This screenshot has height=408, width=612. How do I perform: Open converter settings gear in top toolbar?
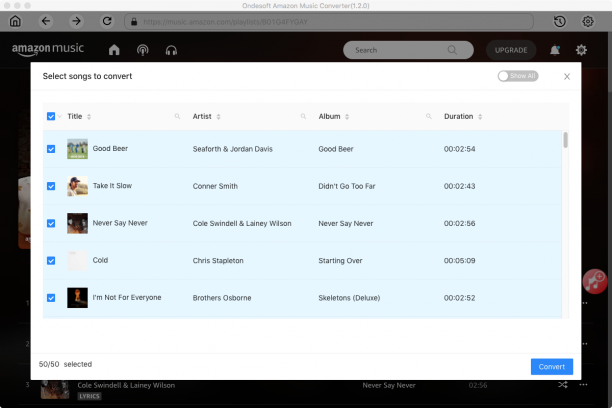pyautogui.click(x=588, y=21)
